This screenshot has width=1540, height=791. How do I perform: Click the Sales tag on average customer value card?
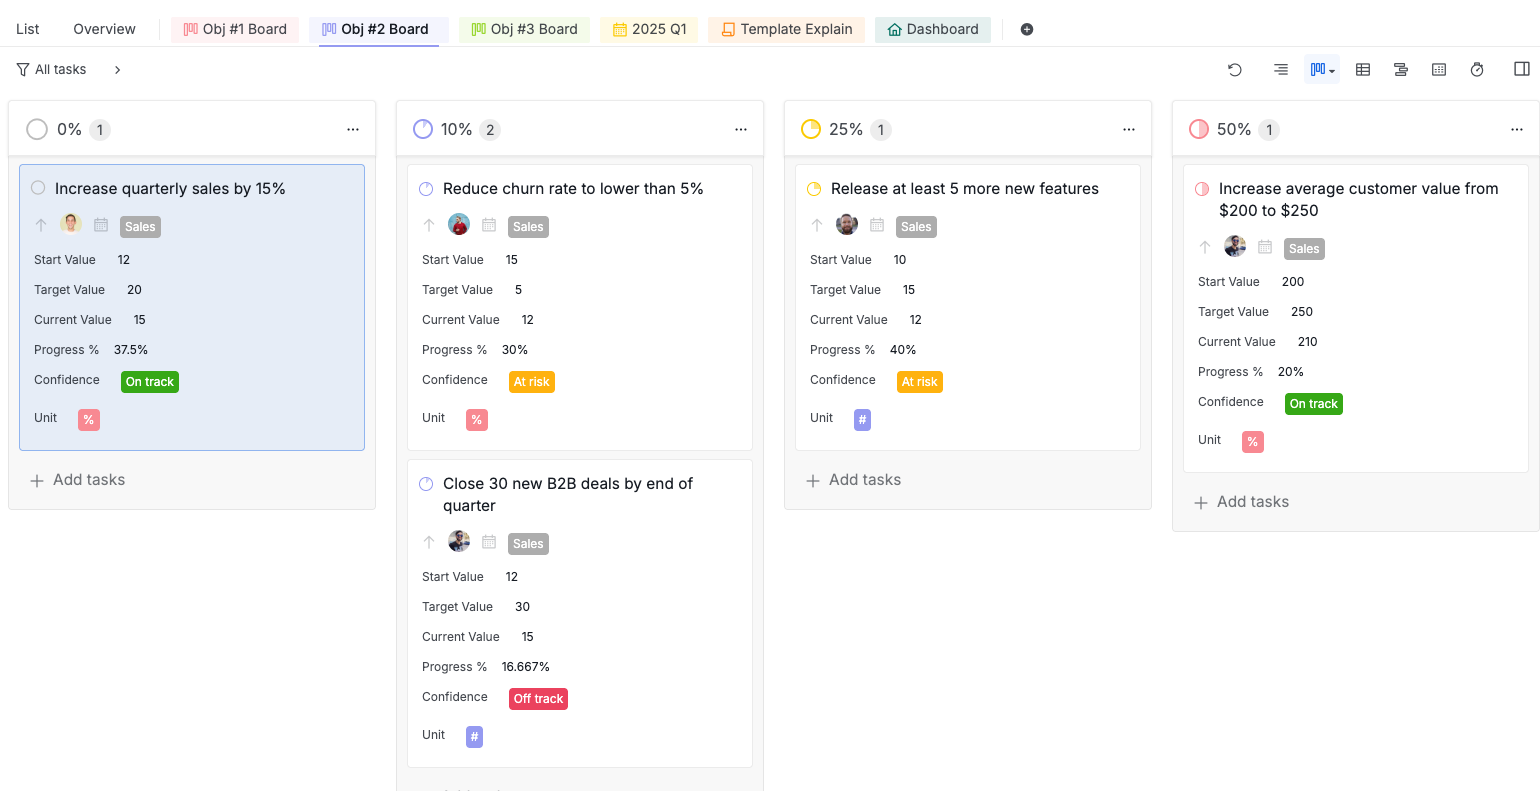pyautogui.click(x=1304, y=249)
